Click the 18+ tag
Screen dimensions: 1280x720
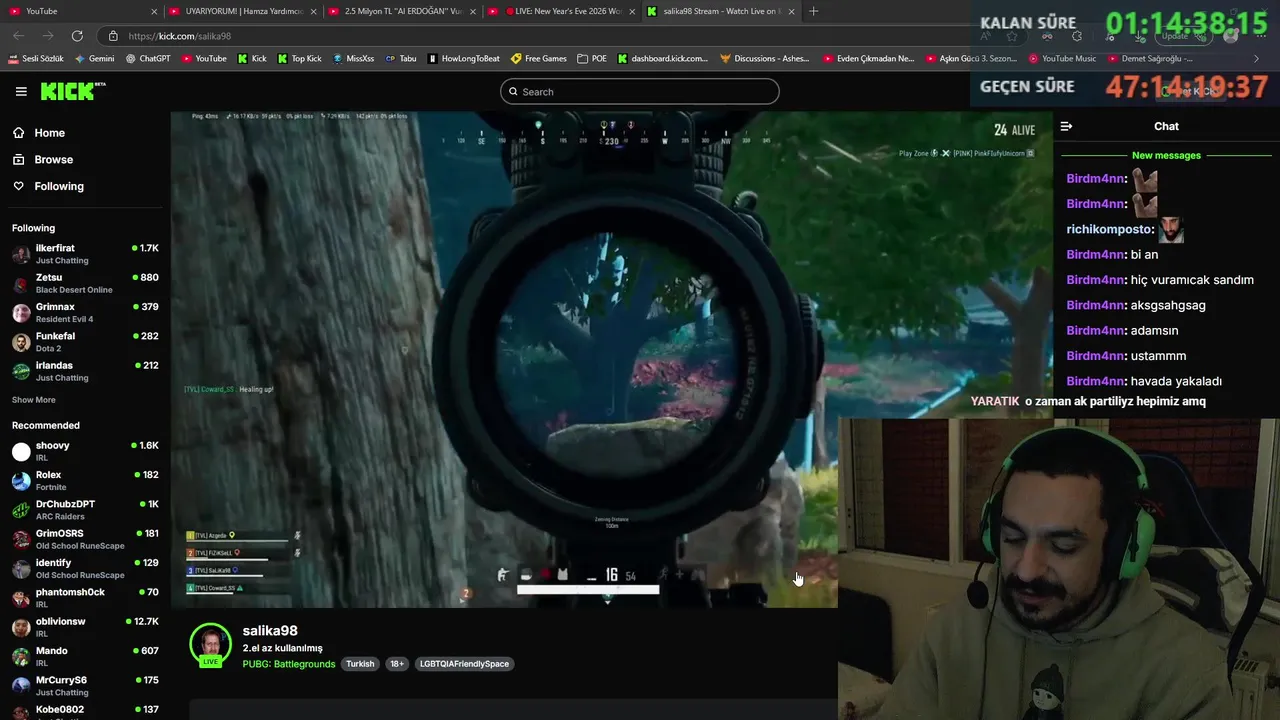coord(397,664)
